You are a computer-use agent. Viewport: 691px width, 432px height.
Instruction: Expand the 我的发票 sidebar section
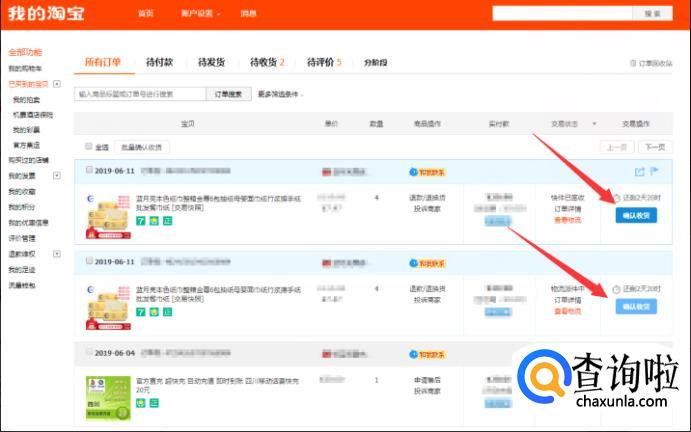[x=57, y=175]
